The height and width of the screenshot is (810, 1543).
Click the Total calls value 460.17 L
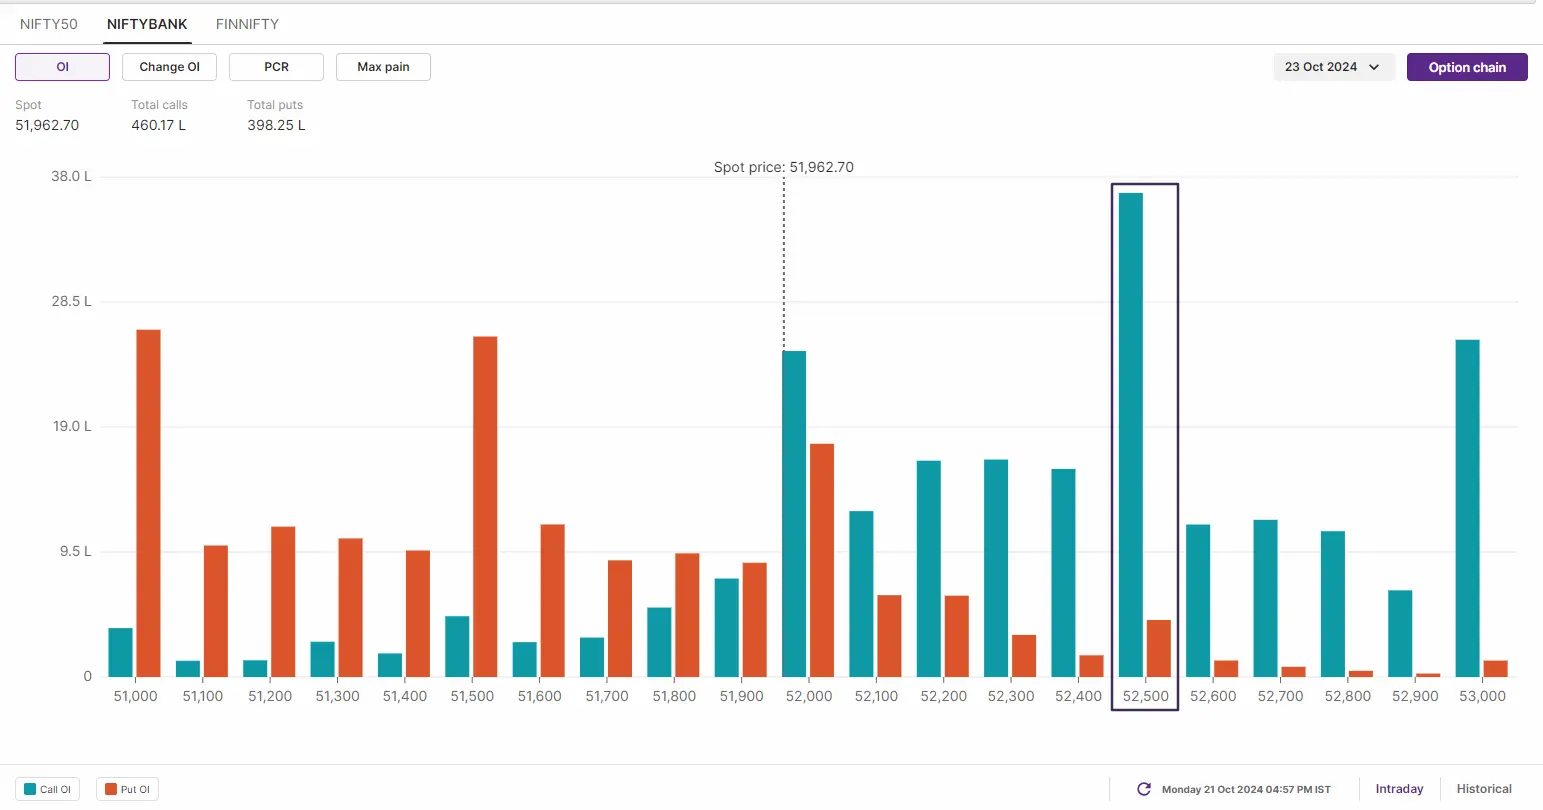[x=158, y=125]
